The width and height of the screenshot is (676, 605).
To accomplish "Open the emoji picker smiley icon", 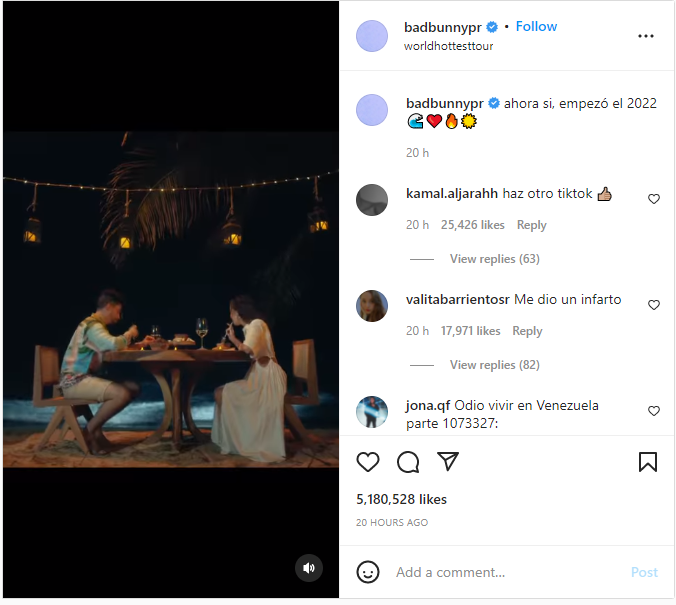I will pos(368,572).
